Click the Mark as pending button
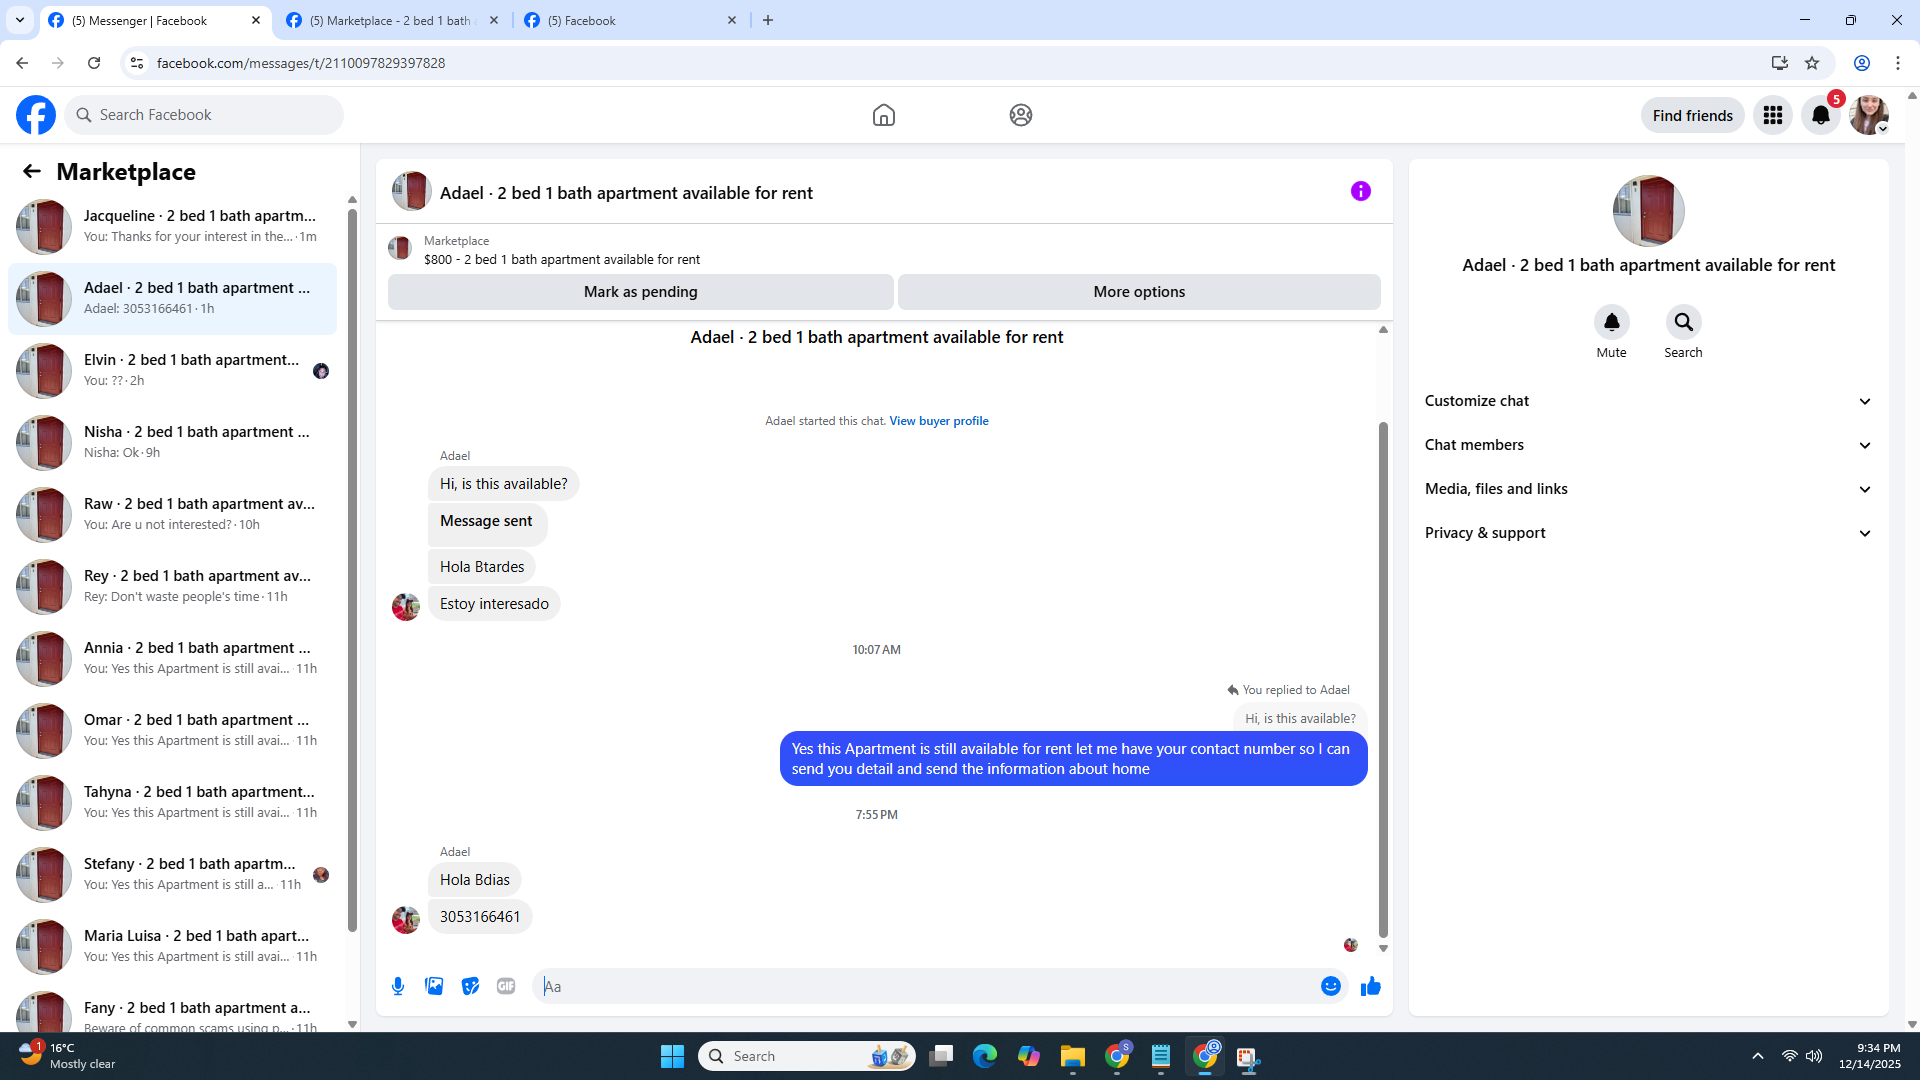 click(x=640, y=292)
